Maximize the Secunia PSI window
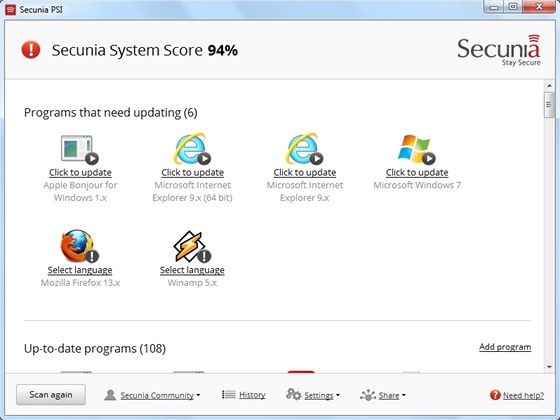Viewport: 560px width, 420px height. click(x=513, y=6)
